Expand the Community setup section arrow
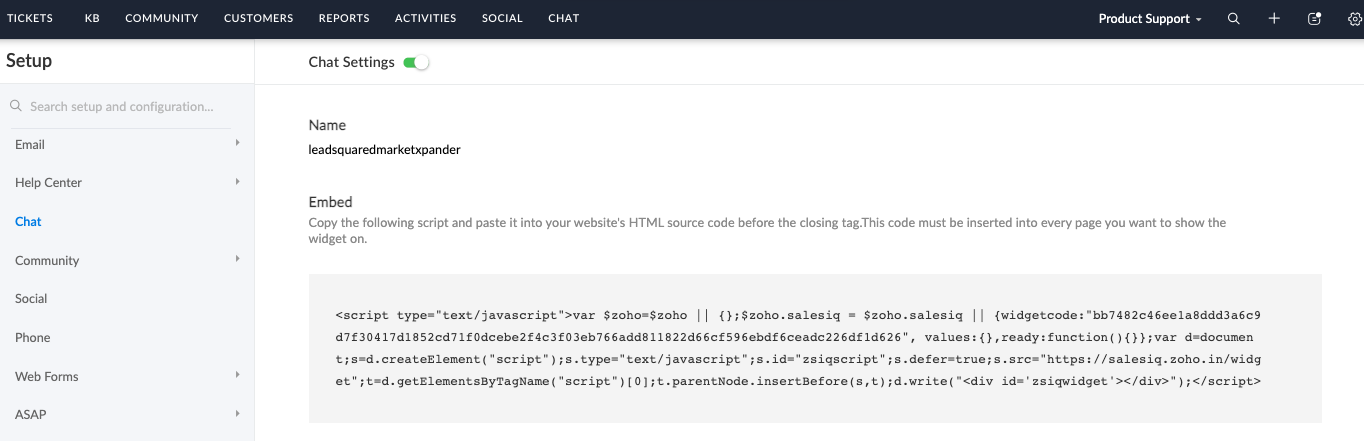Viewport: 1364px width, 441px height. [237, 260]
